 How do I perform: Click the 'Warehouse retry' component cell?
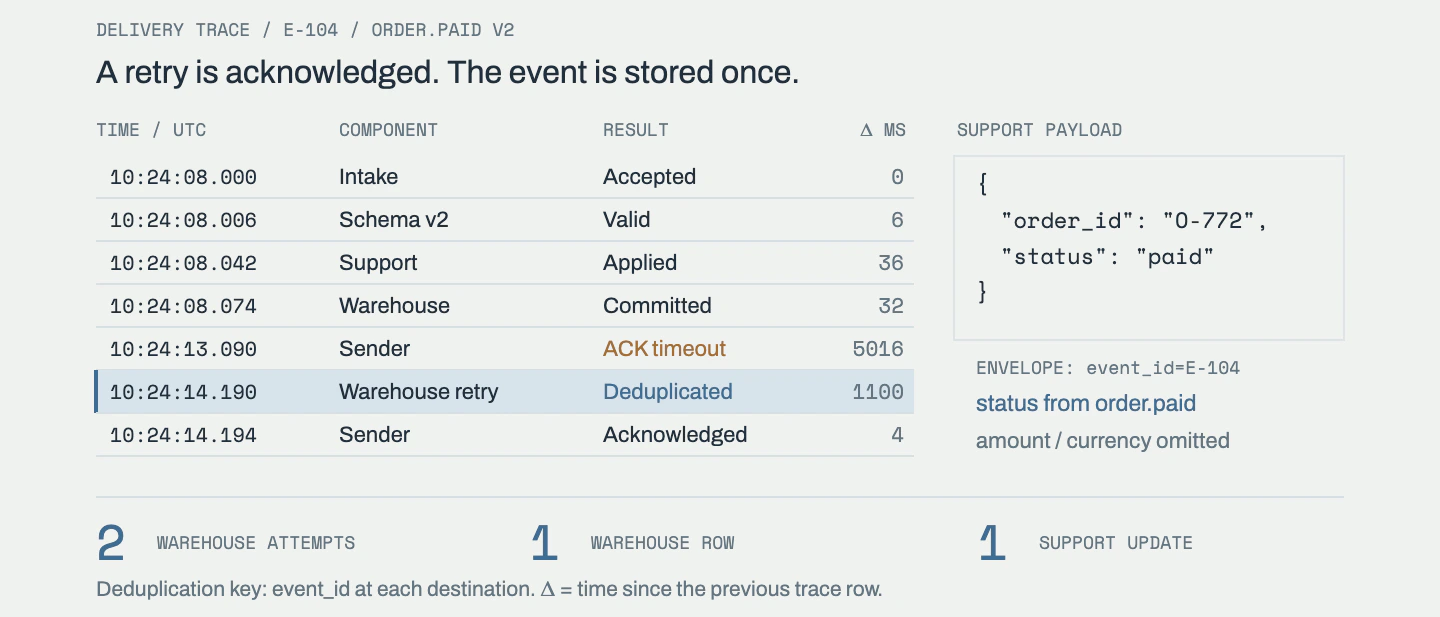pyautogui.click(x=418, y=392)
